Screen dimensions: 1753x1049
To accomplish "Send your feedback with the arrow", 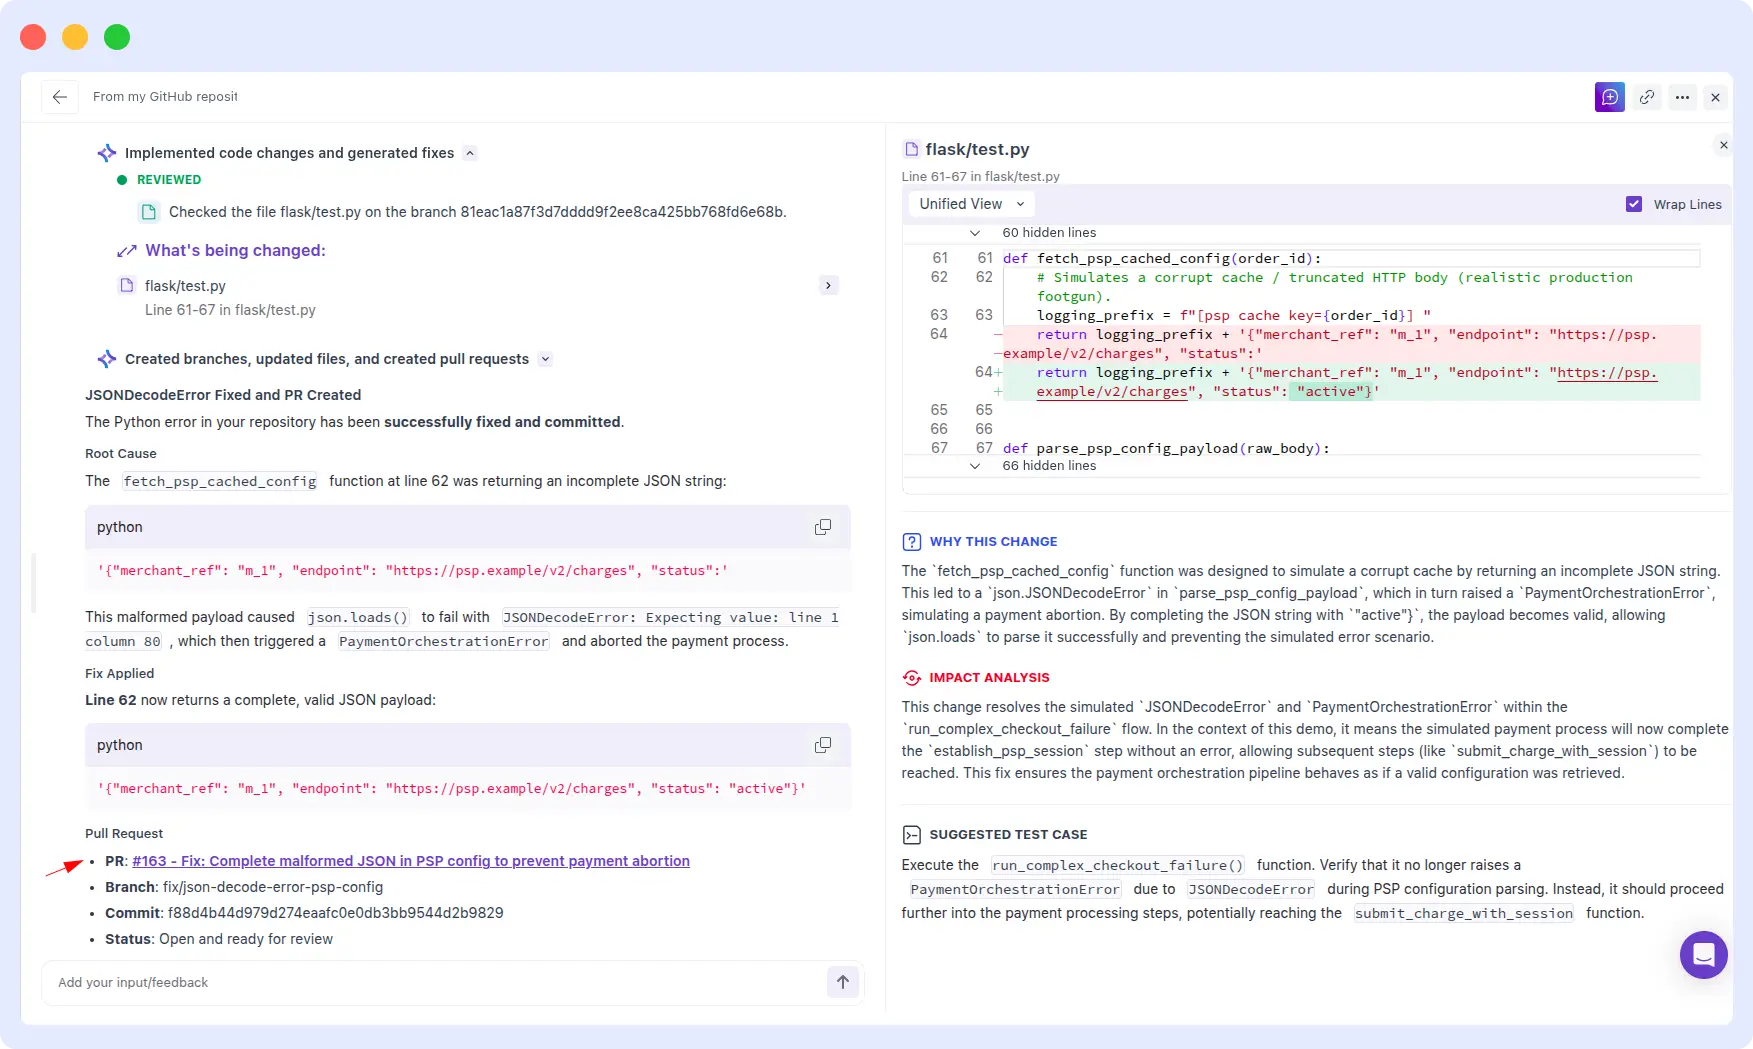I will tap(842, 982).
